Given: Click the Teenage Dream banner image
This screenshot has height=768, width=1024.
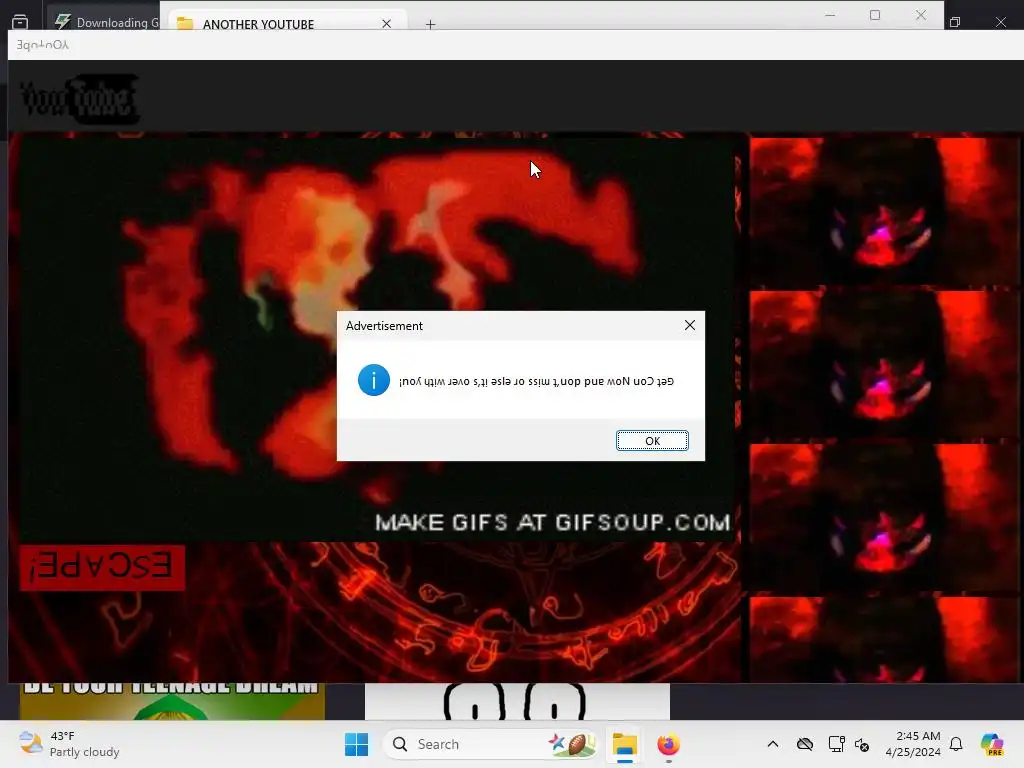Looking at the screenshot, I should pos(172,701).
